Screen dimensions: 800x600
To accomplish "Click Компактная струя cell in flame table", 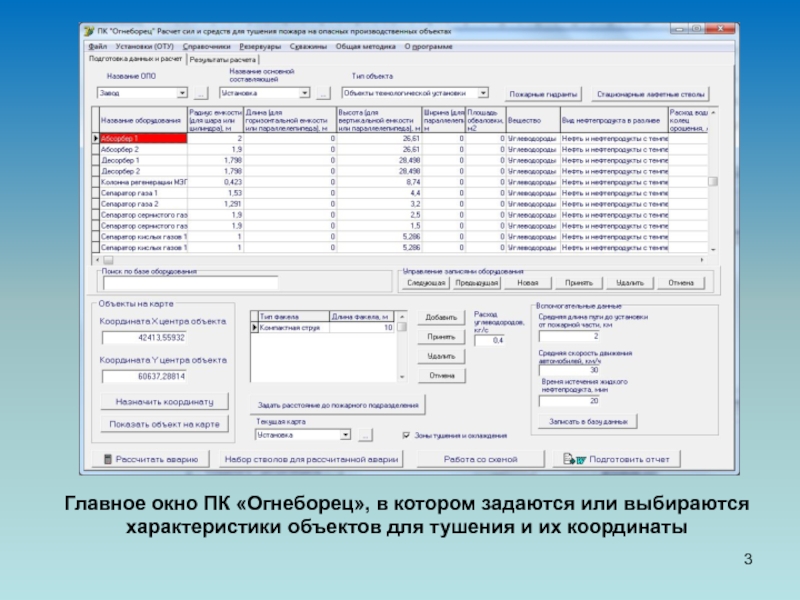I will 293,328.
